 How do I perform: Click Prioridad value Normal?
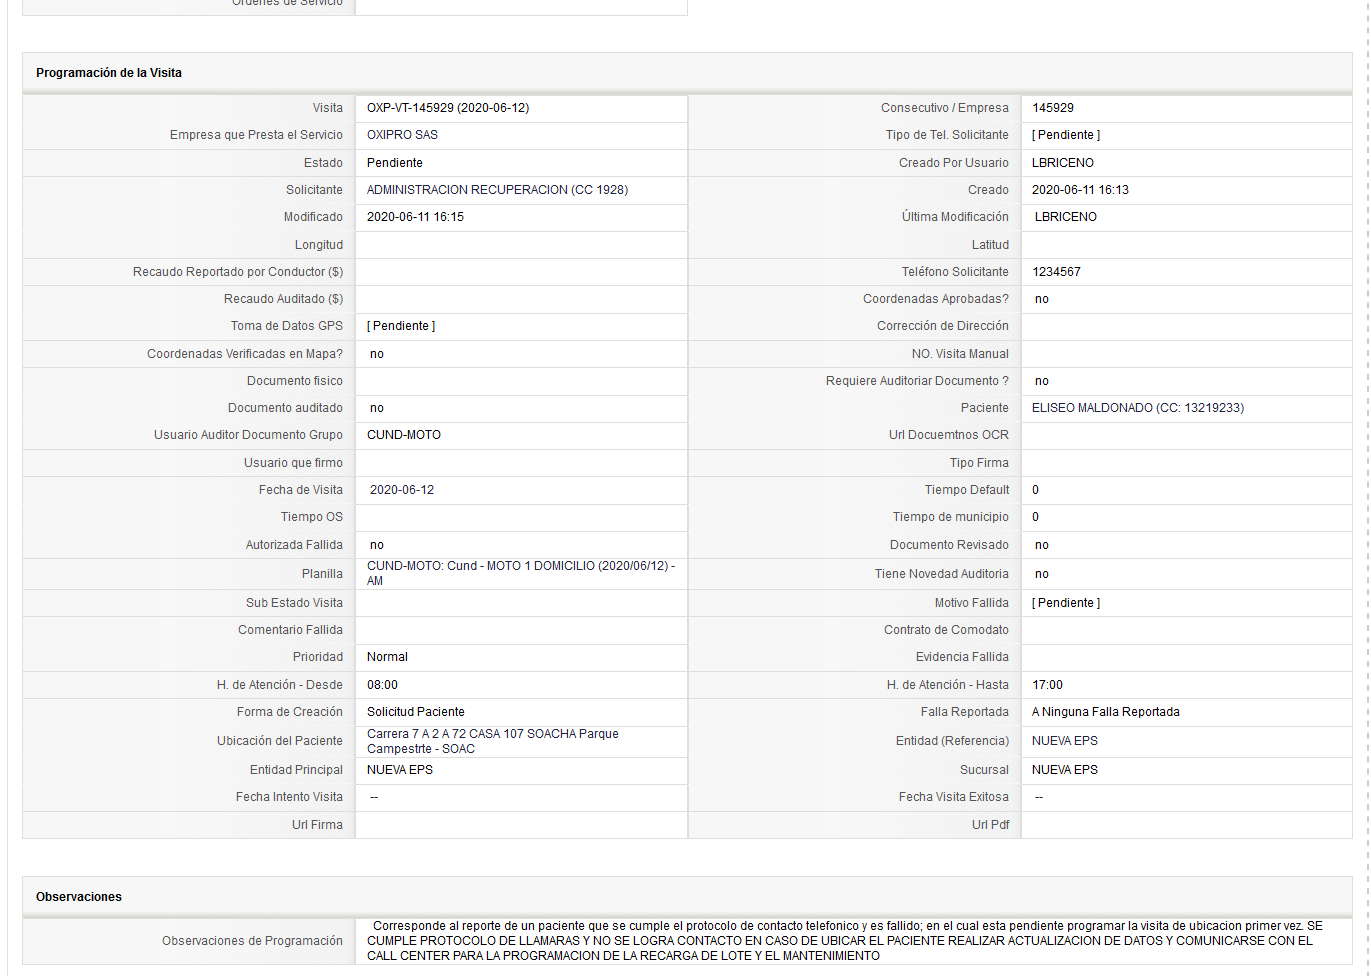387,657
